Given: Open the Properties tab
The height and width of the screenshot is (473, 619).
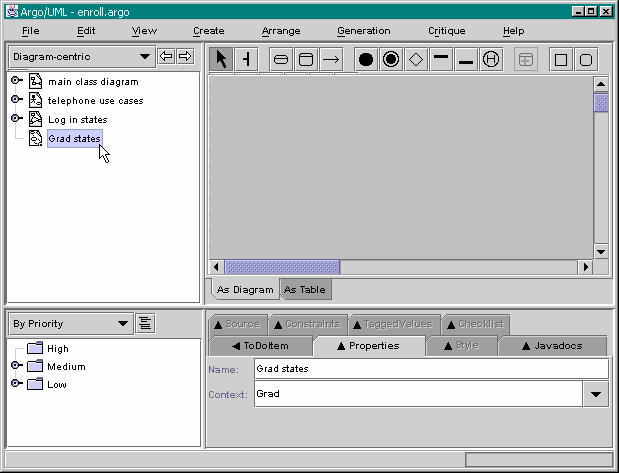Looking at the screenshot, I should (x=368, y=346).
